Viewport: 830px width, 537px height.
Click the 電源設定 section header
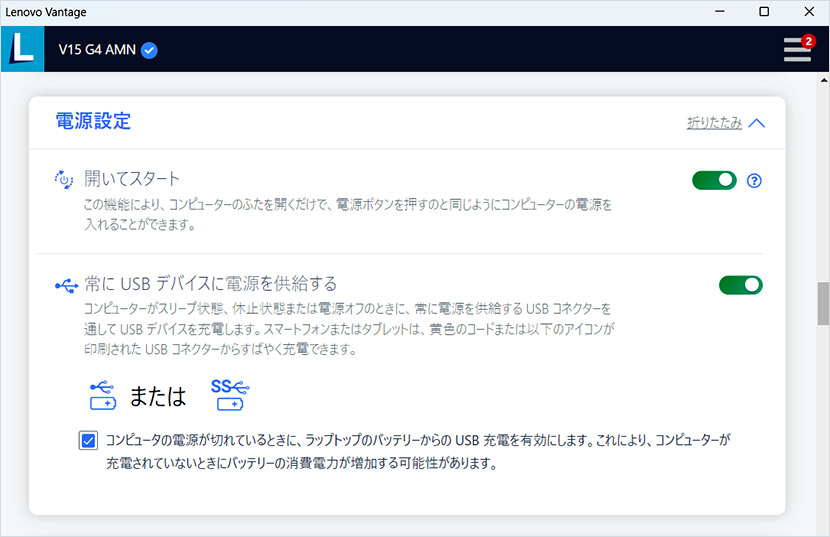coord(93,122)
